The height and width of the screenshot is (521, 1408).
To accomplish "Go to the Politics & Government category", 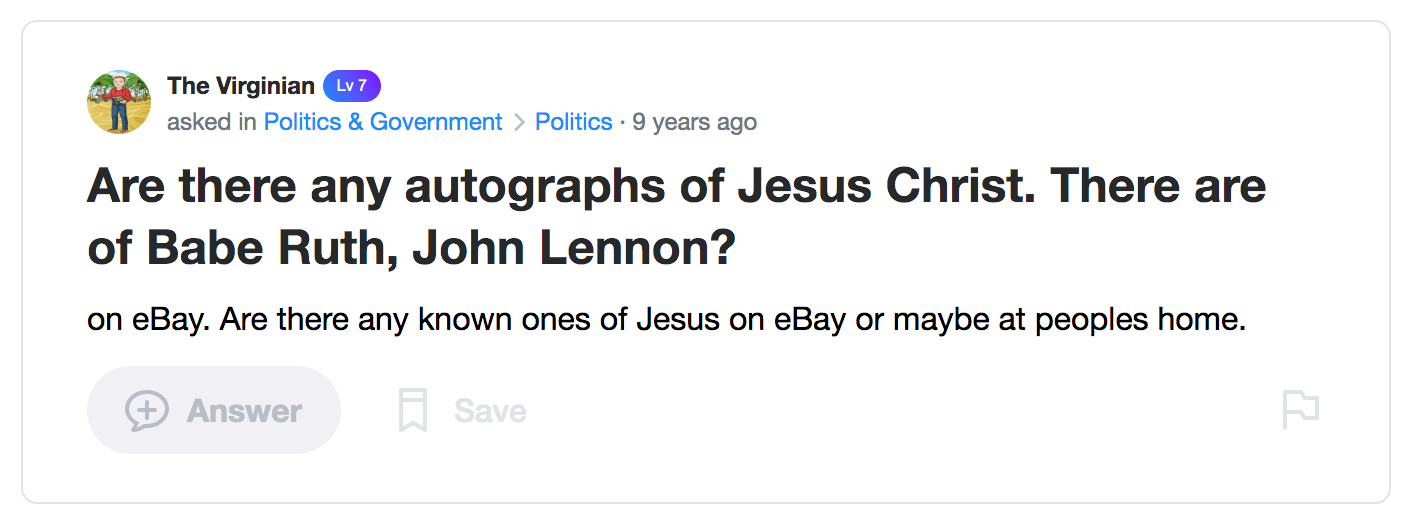I will coord(383,122).
